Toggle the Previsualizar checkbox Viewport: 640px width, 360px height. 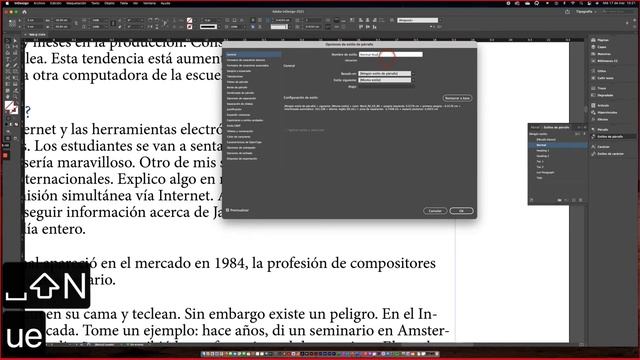228,210
